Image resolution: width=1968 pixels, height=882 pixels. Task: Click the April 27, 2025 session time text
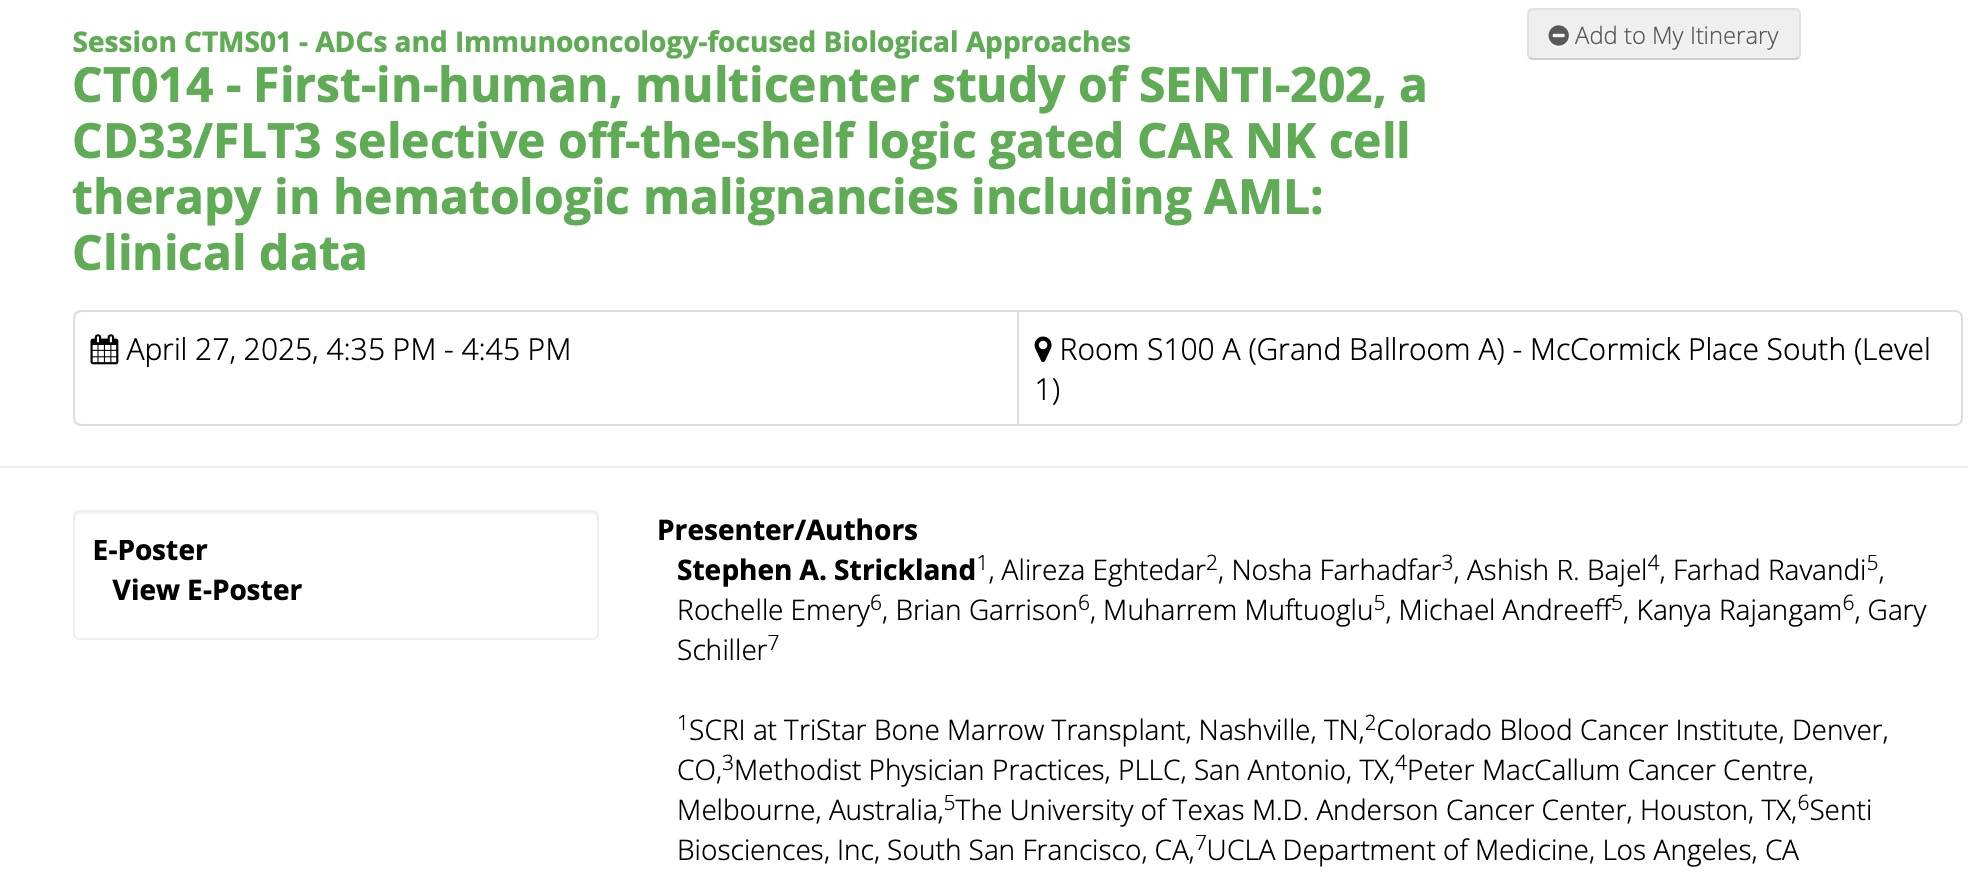348,350
